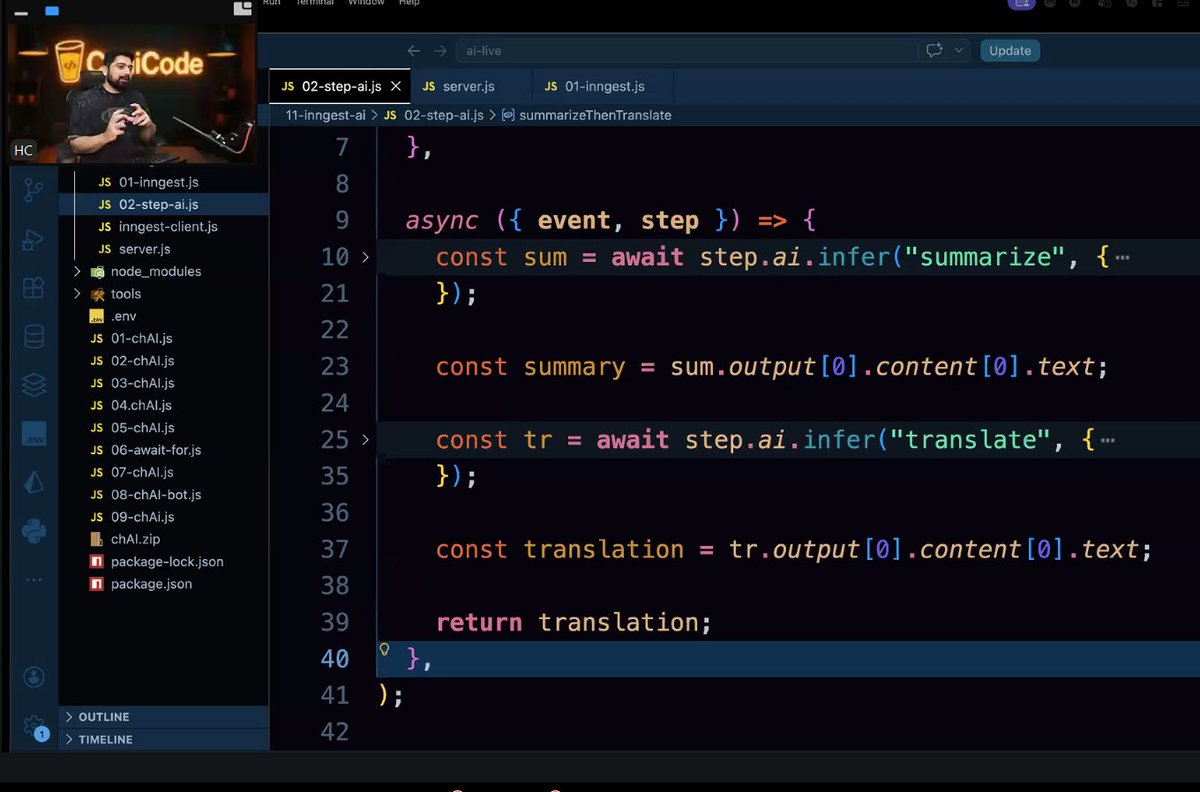
Task: Open the Copilot chat icon
Action: click(x=935, y=50)
